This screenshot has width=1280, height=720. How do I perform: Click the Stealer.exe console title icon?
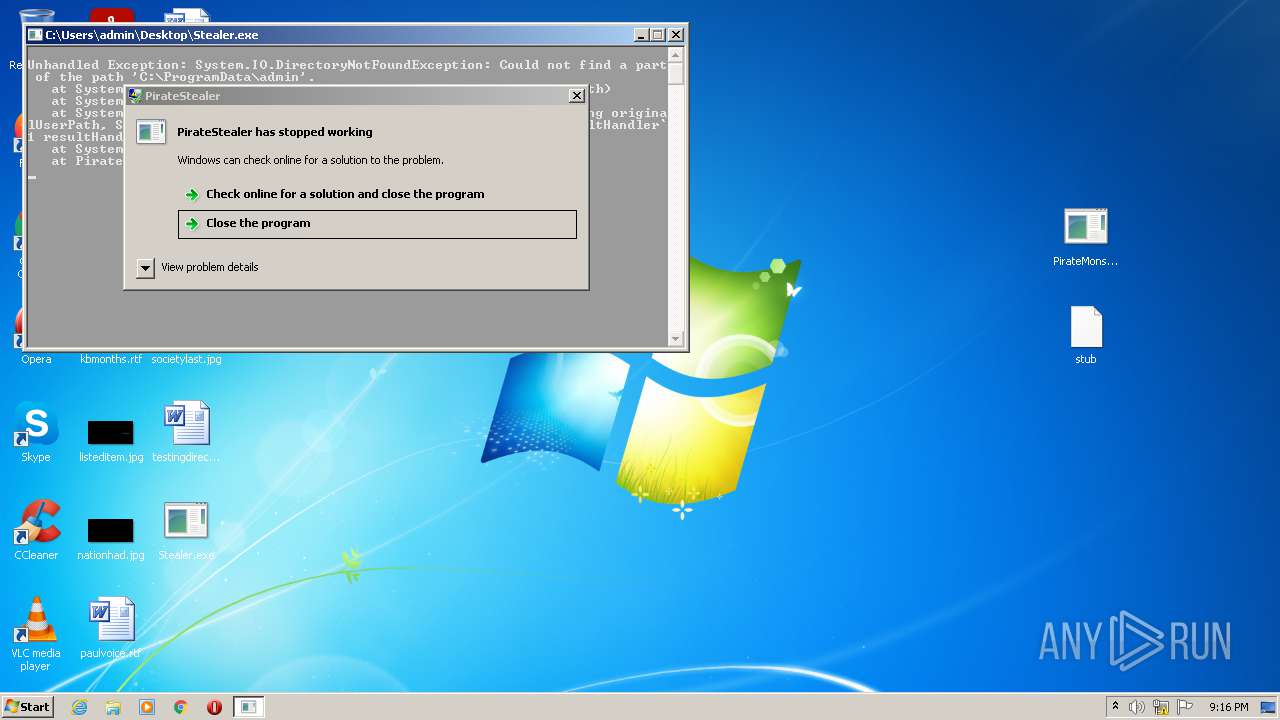point(35,35)
